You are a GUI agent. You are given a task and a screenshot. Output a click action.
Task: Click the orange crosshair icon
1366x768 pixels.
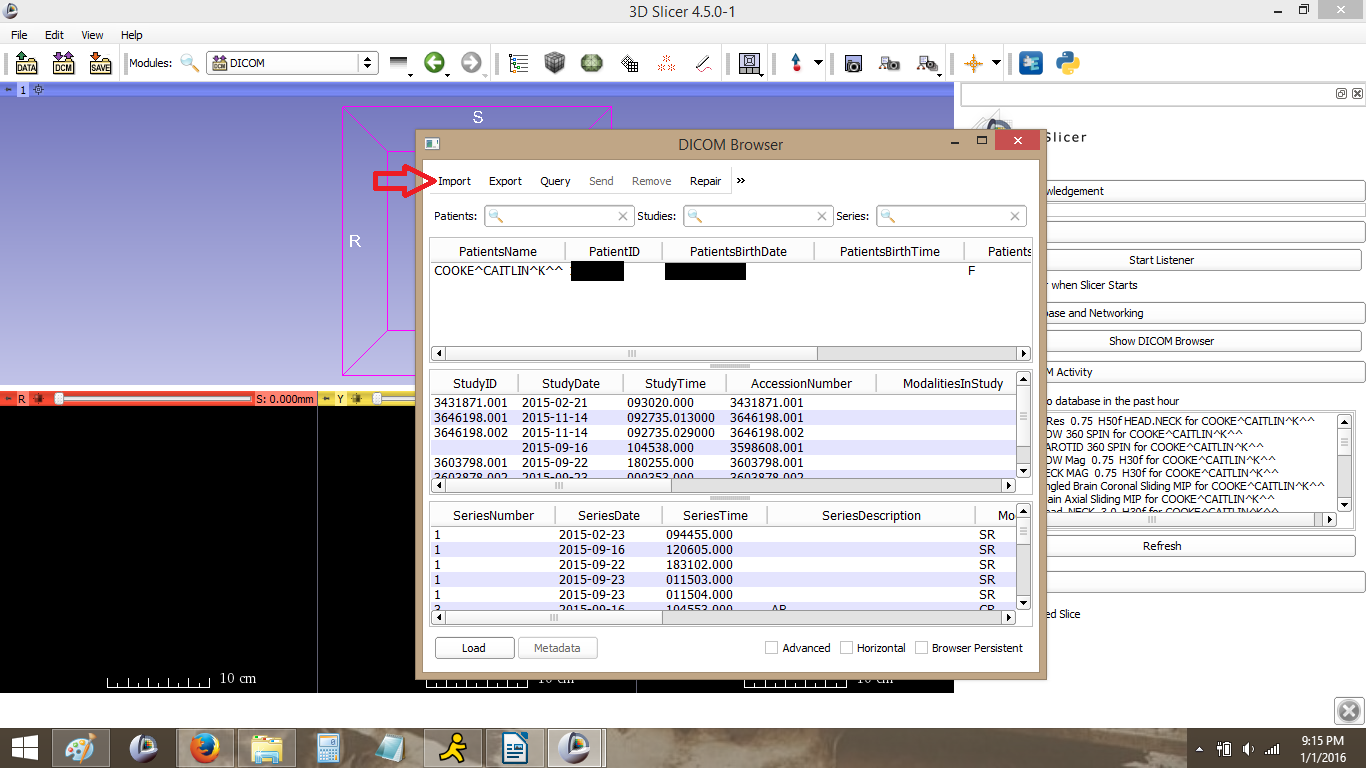pyautogui.click(x=973, y=63)
